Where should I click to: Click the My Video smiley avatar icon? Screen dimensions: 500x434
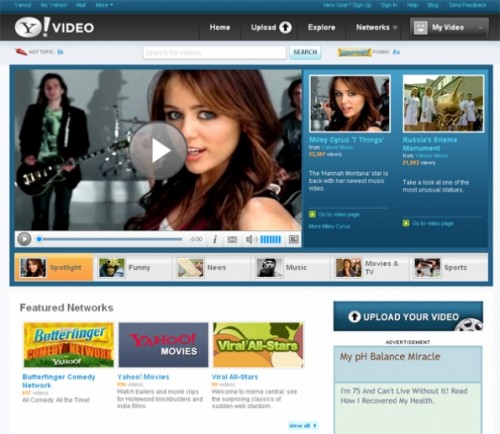tap(420, 27)
